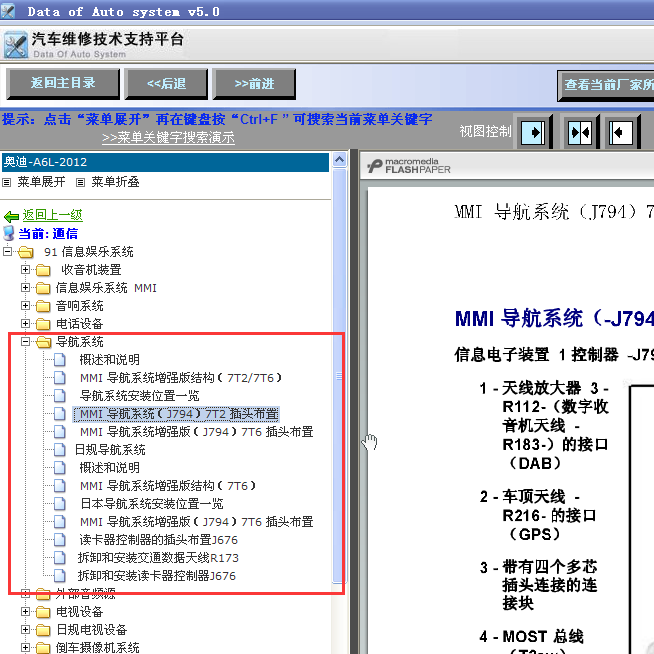Open 读卡器控制器的插头布置J676

click(158, 540)
